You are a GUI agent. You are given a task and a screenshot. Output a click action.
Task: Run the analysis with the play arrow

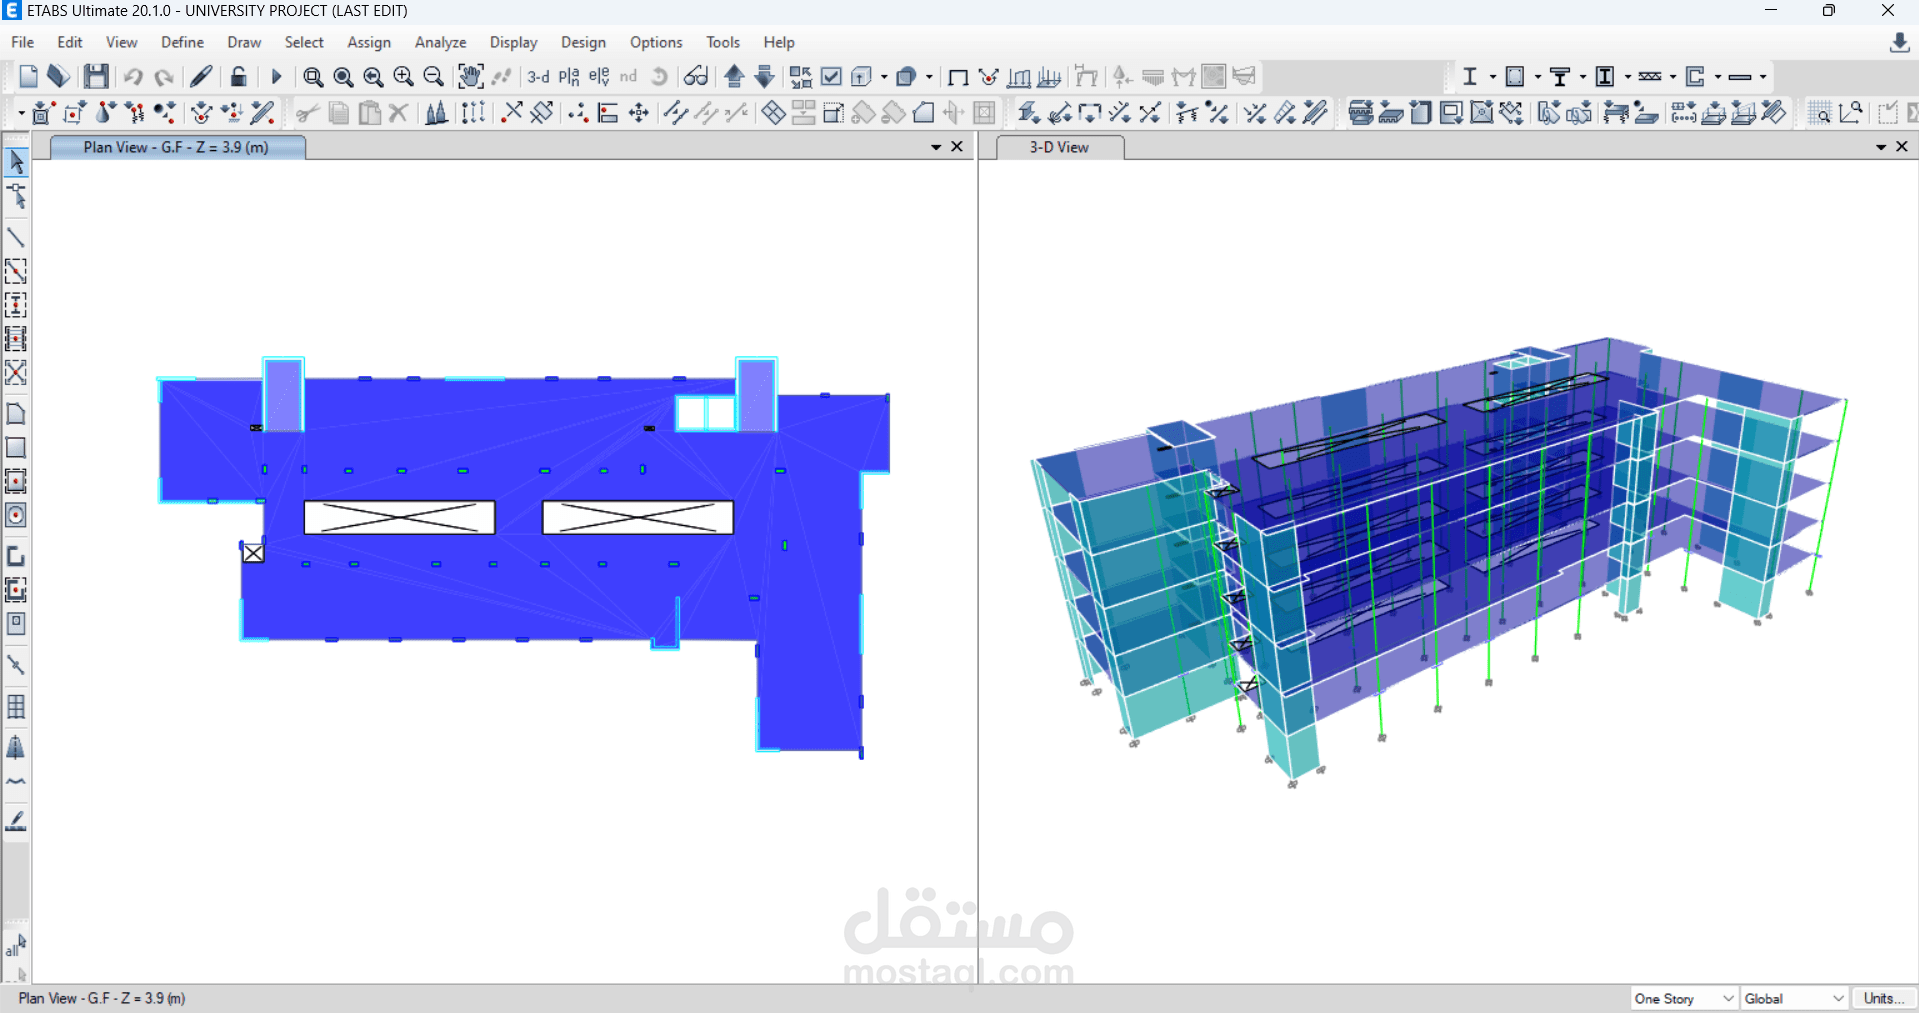click(277, 77)
